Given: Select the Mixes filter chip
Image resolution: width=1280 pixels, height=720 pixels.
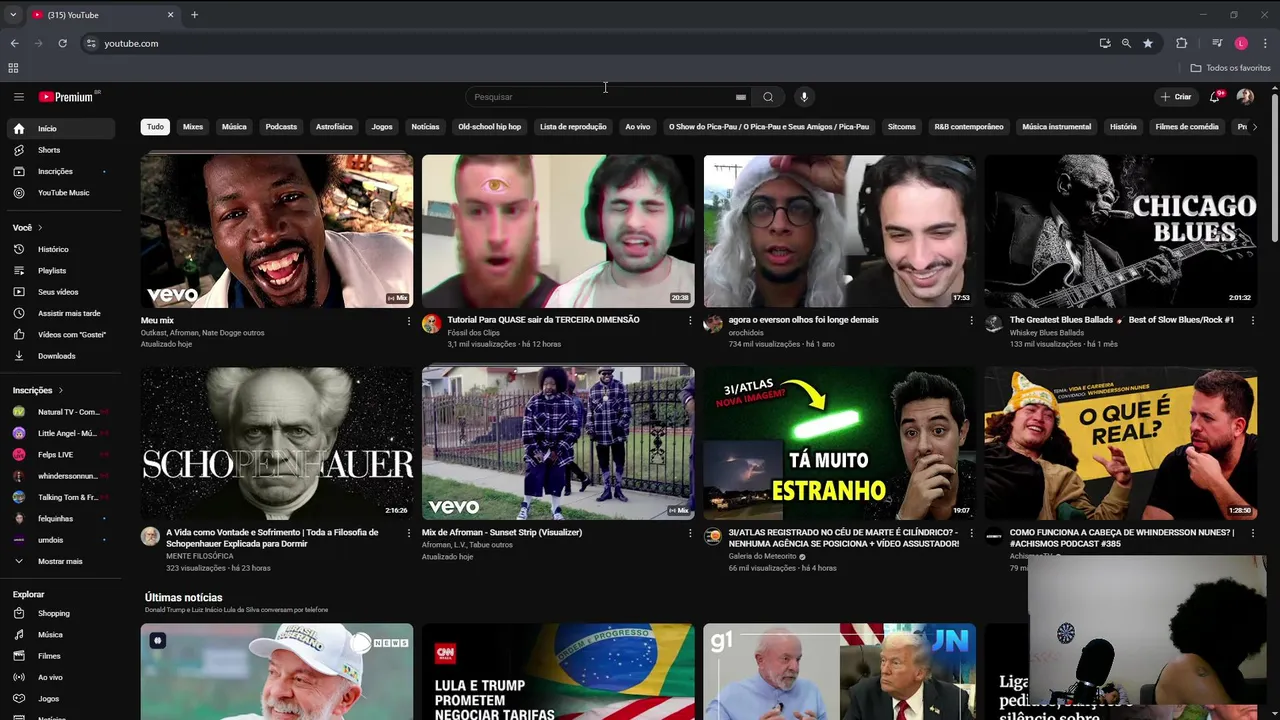Looking at the screenshot, I should [x=193, y=127].
